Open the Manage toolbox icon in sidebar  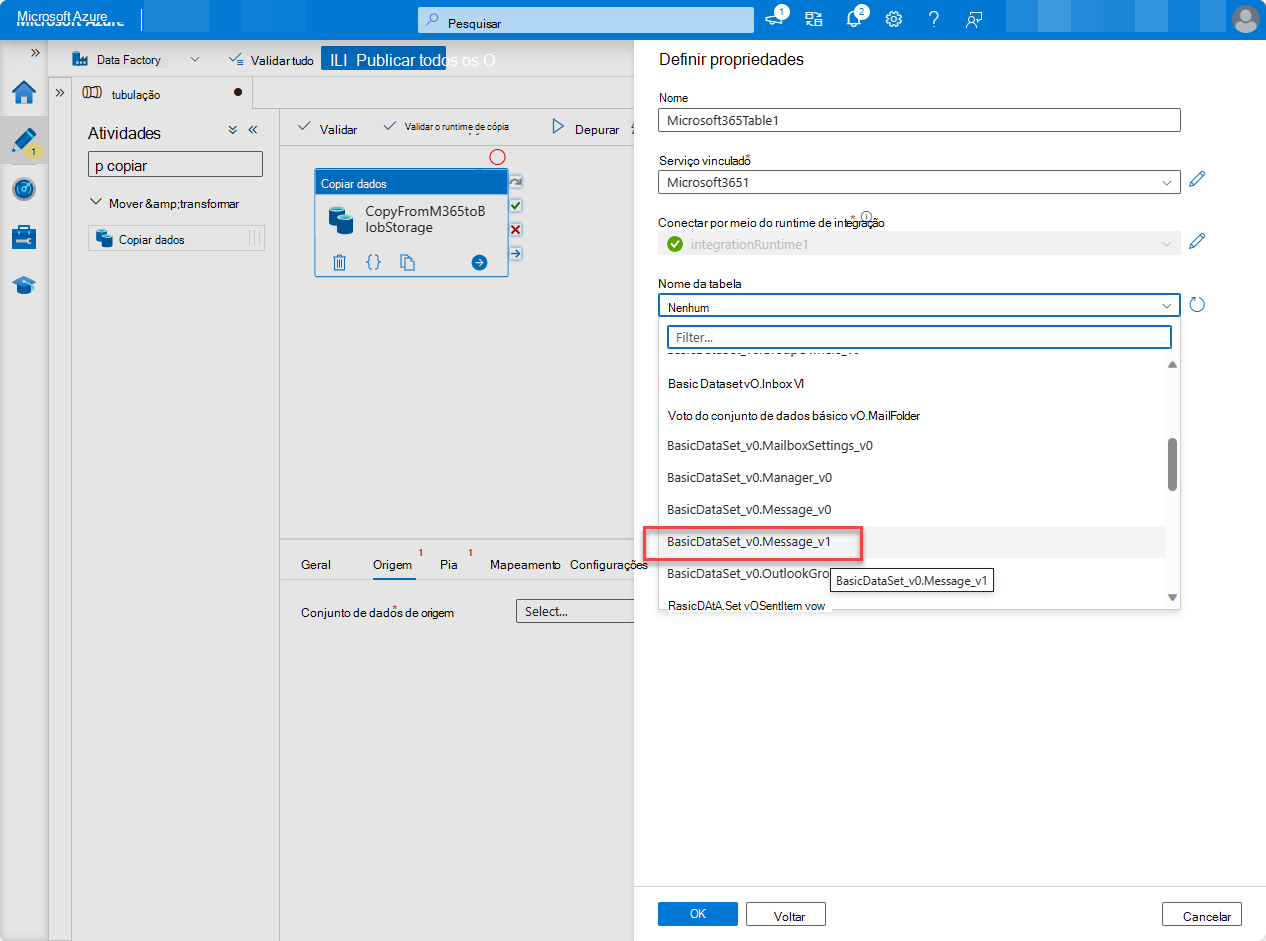point(23,236)
